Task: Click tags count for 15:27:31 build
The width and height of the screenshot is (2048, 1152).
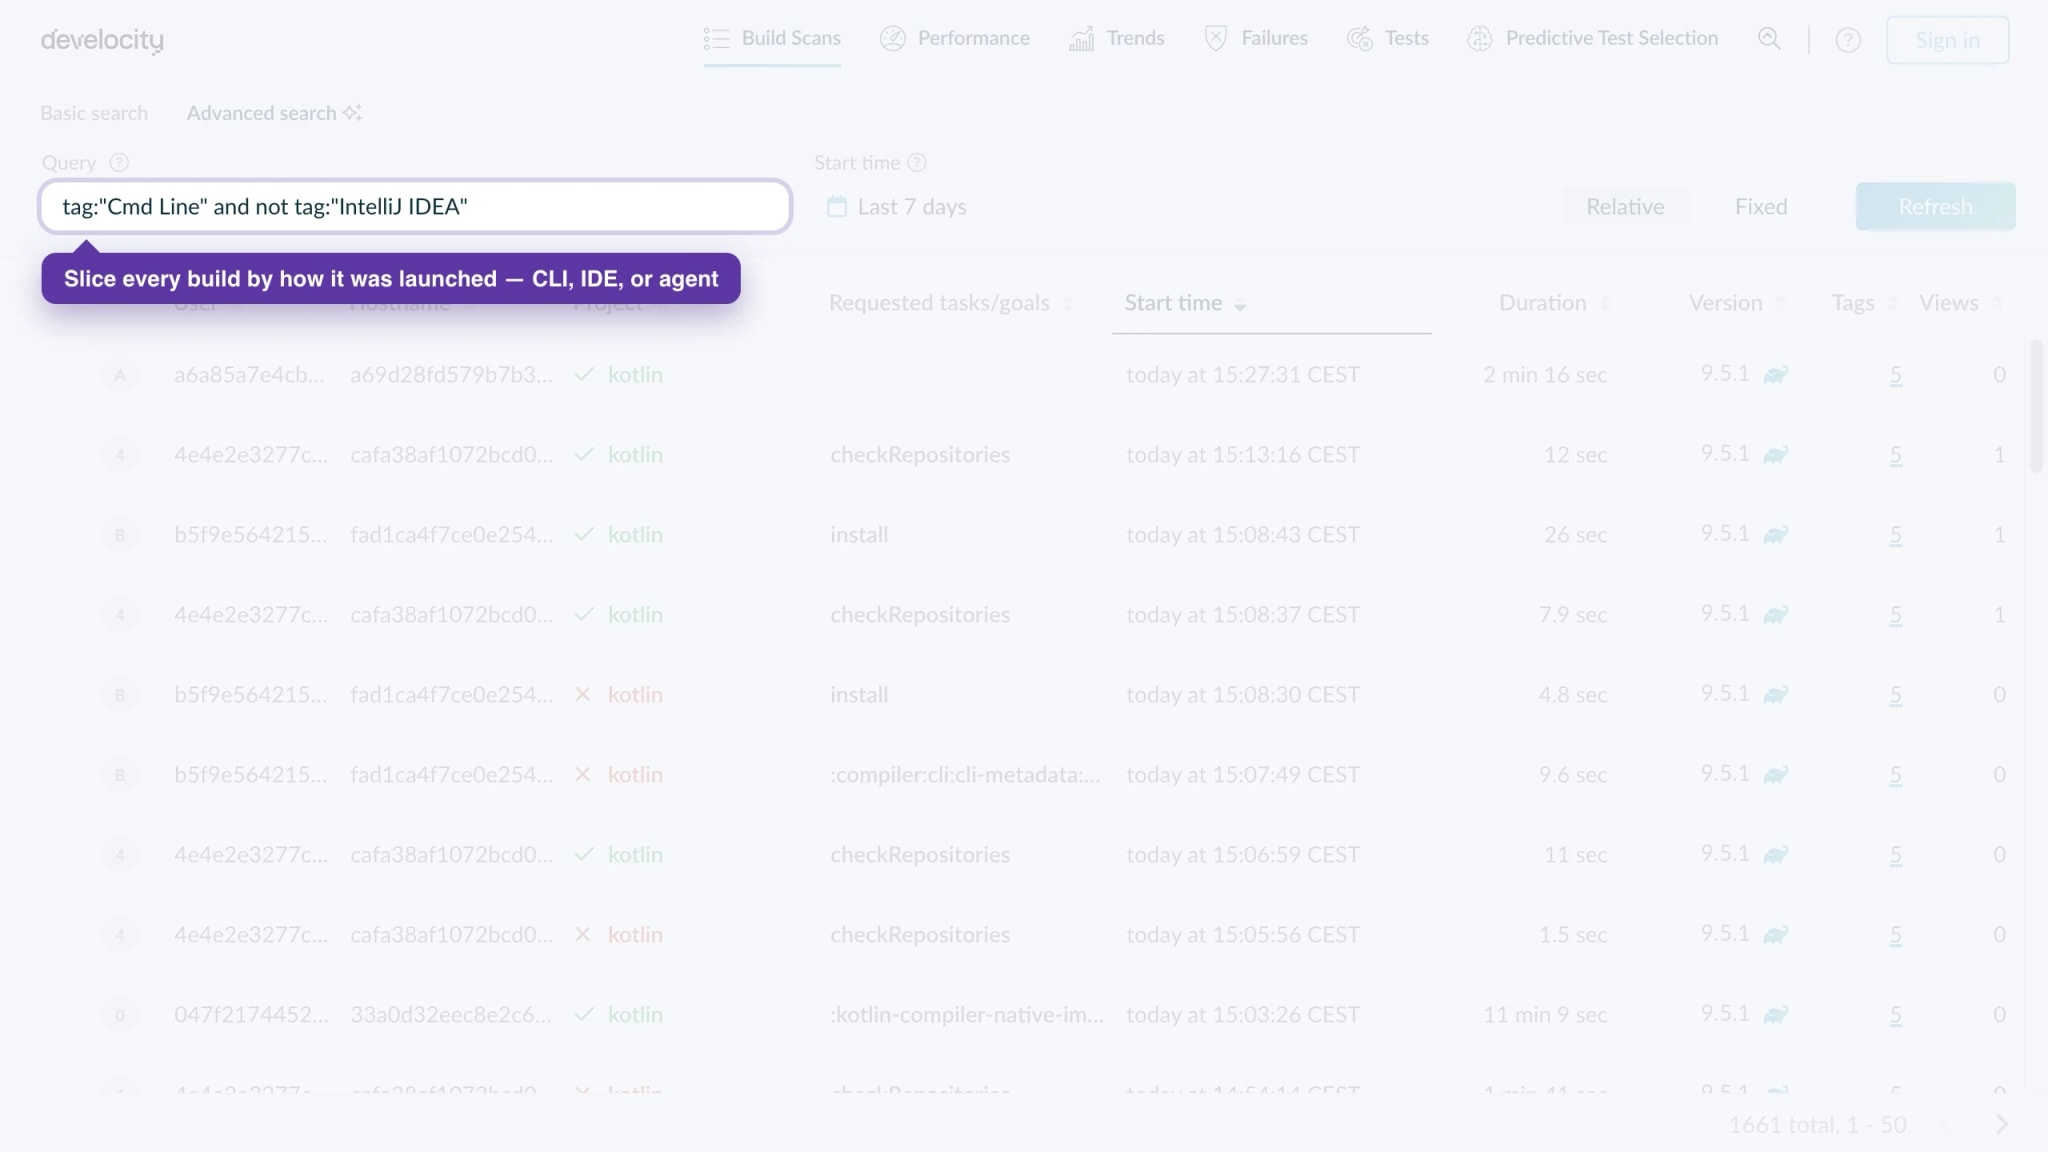Action: (1895, 375)
